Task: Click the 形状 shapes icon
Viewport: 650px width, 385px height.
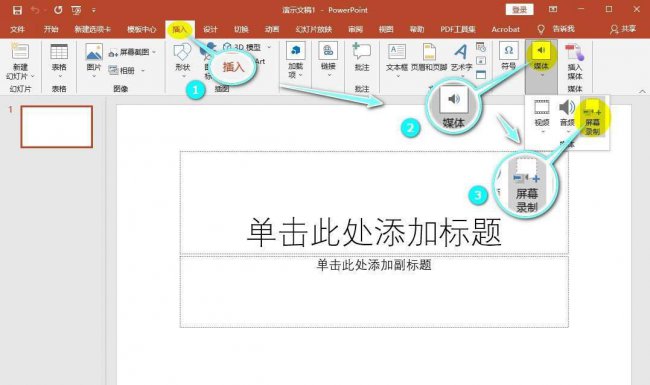Action: pyautogui.click(x=182, y=52)
